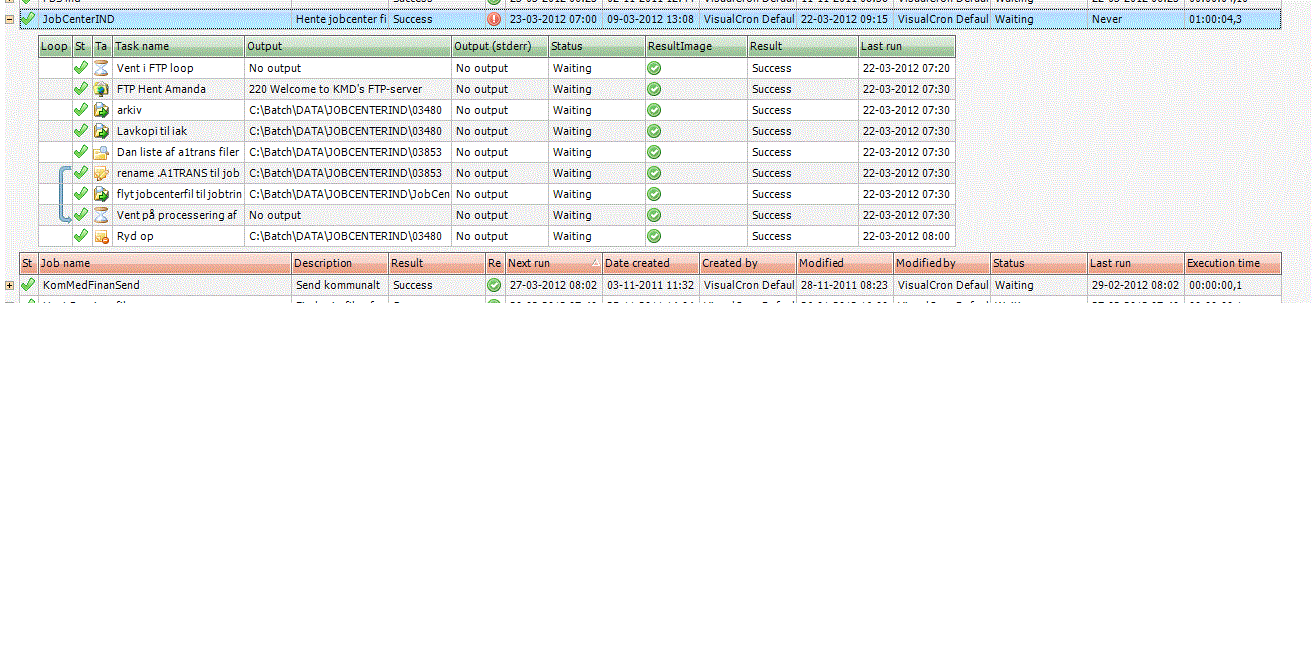Sort jobs by Next run column header
Viewport: 1312px width, 648px height.
[x=552, y=263]
